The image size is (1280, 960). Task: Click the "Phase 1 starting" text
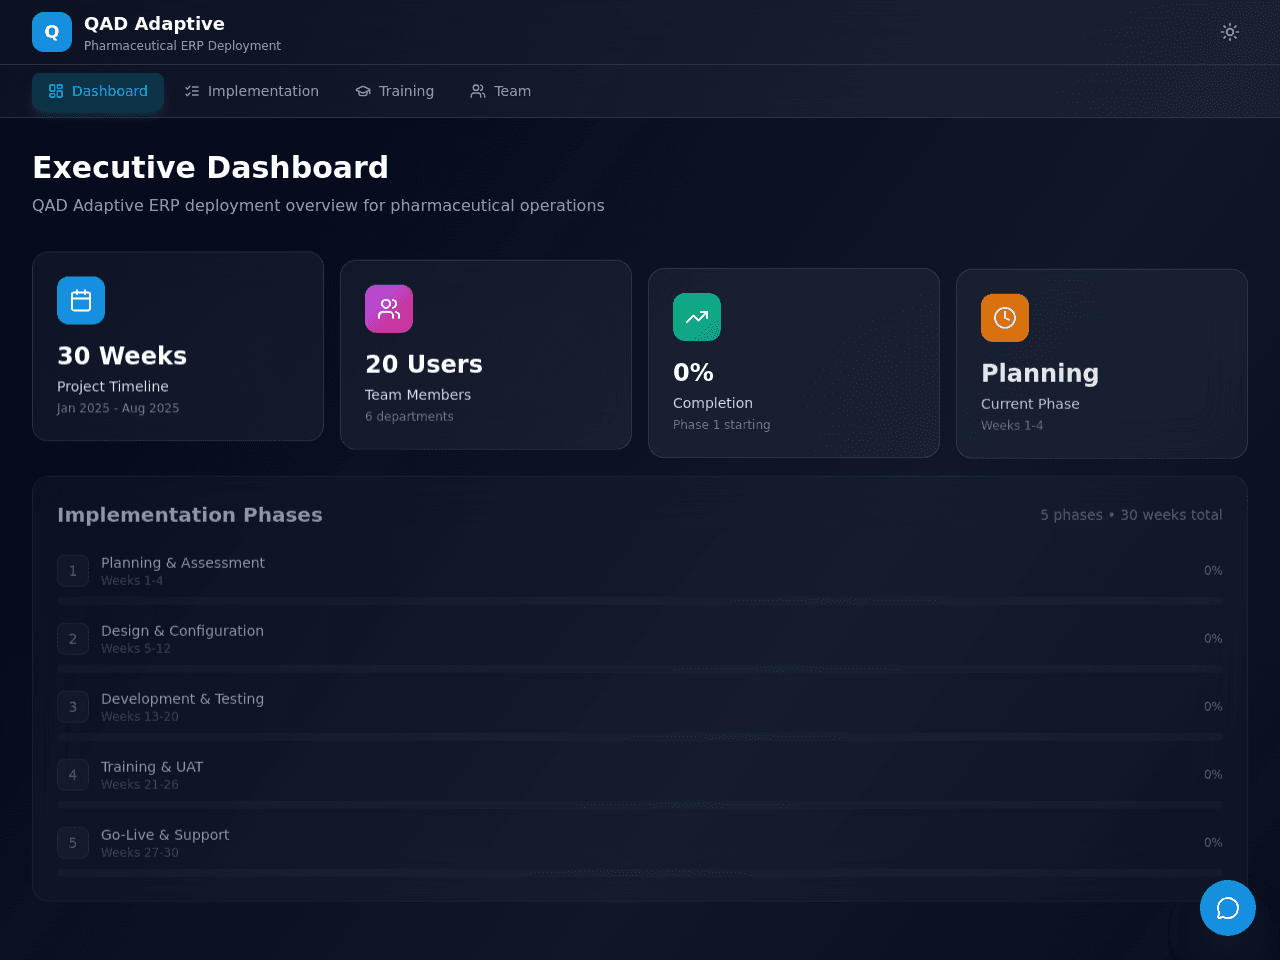tap(721, 425)
